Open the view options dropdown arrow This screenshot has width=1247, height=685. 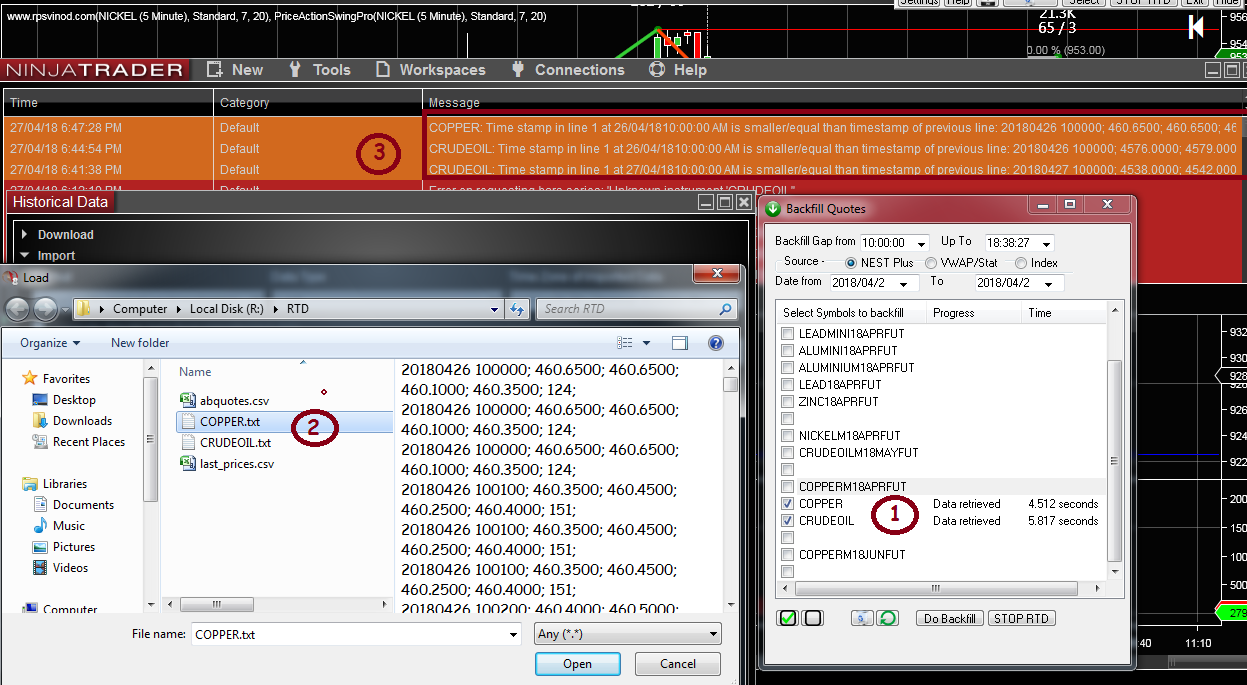(645, 343)
